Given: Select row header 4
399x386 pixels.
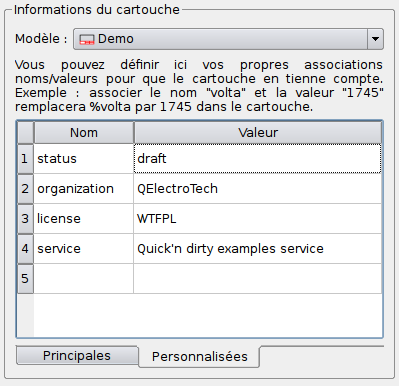Looking at the screenshot, I should click(25, 249).
